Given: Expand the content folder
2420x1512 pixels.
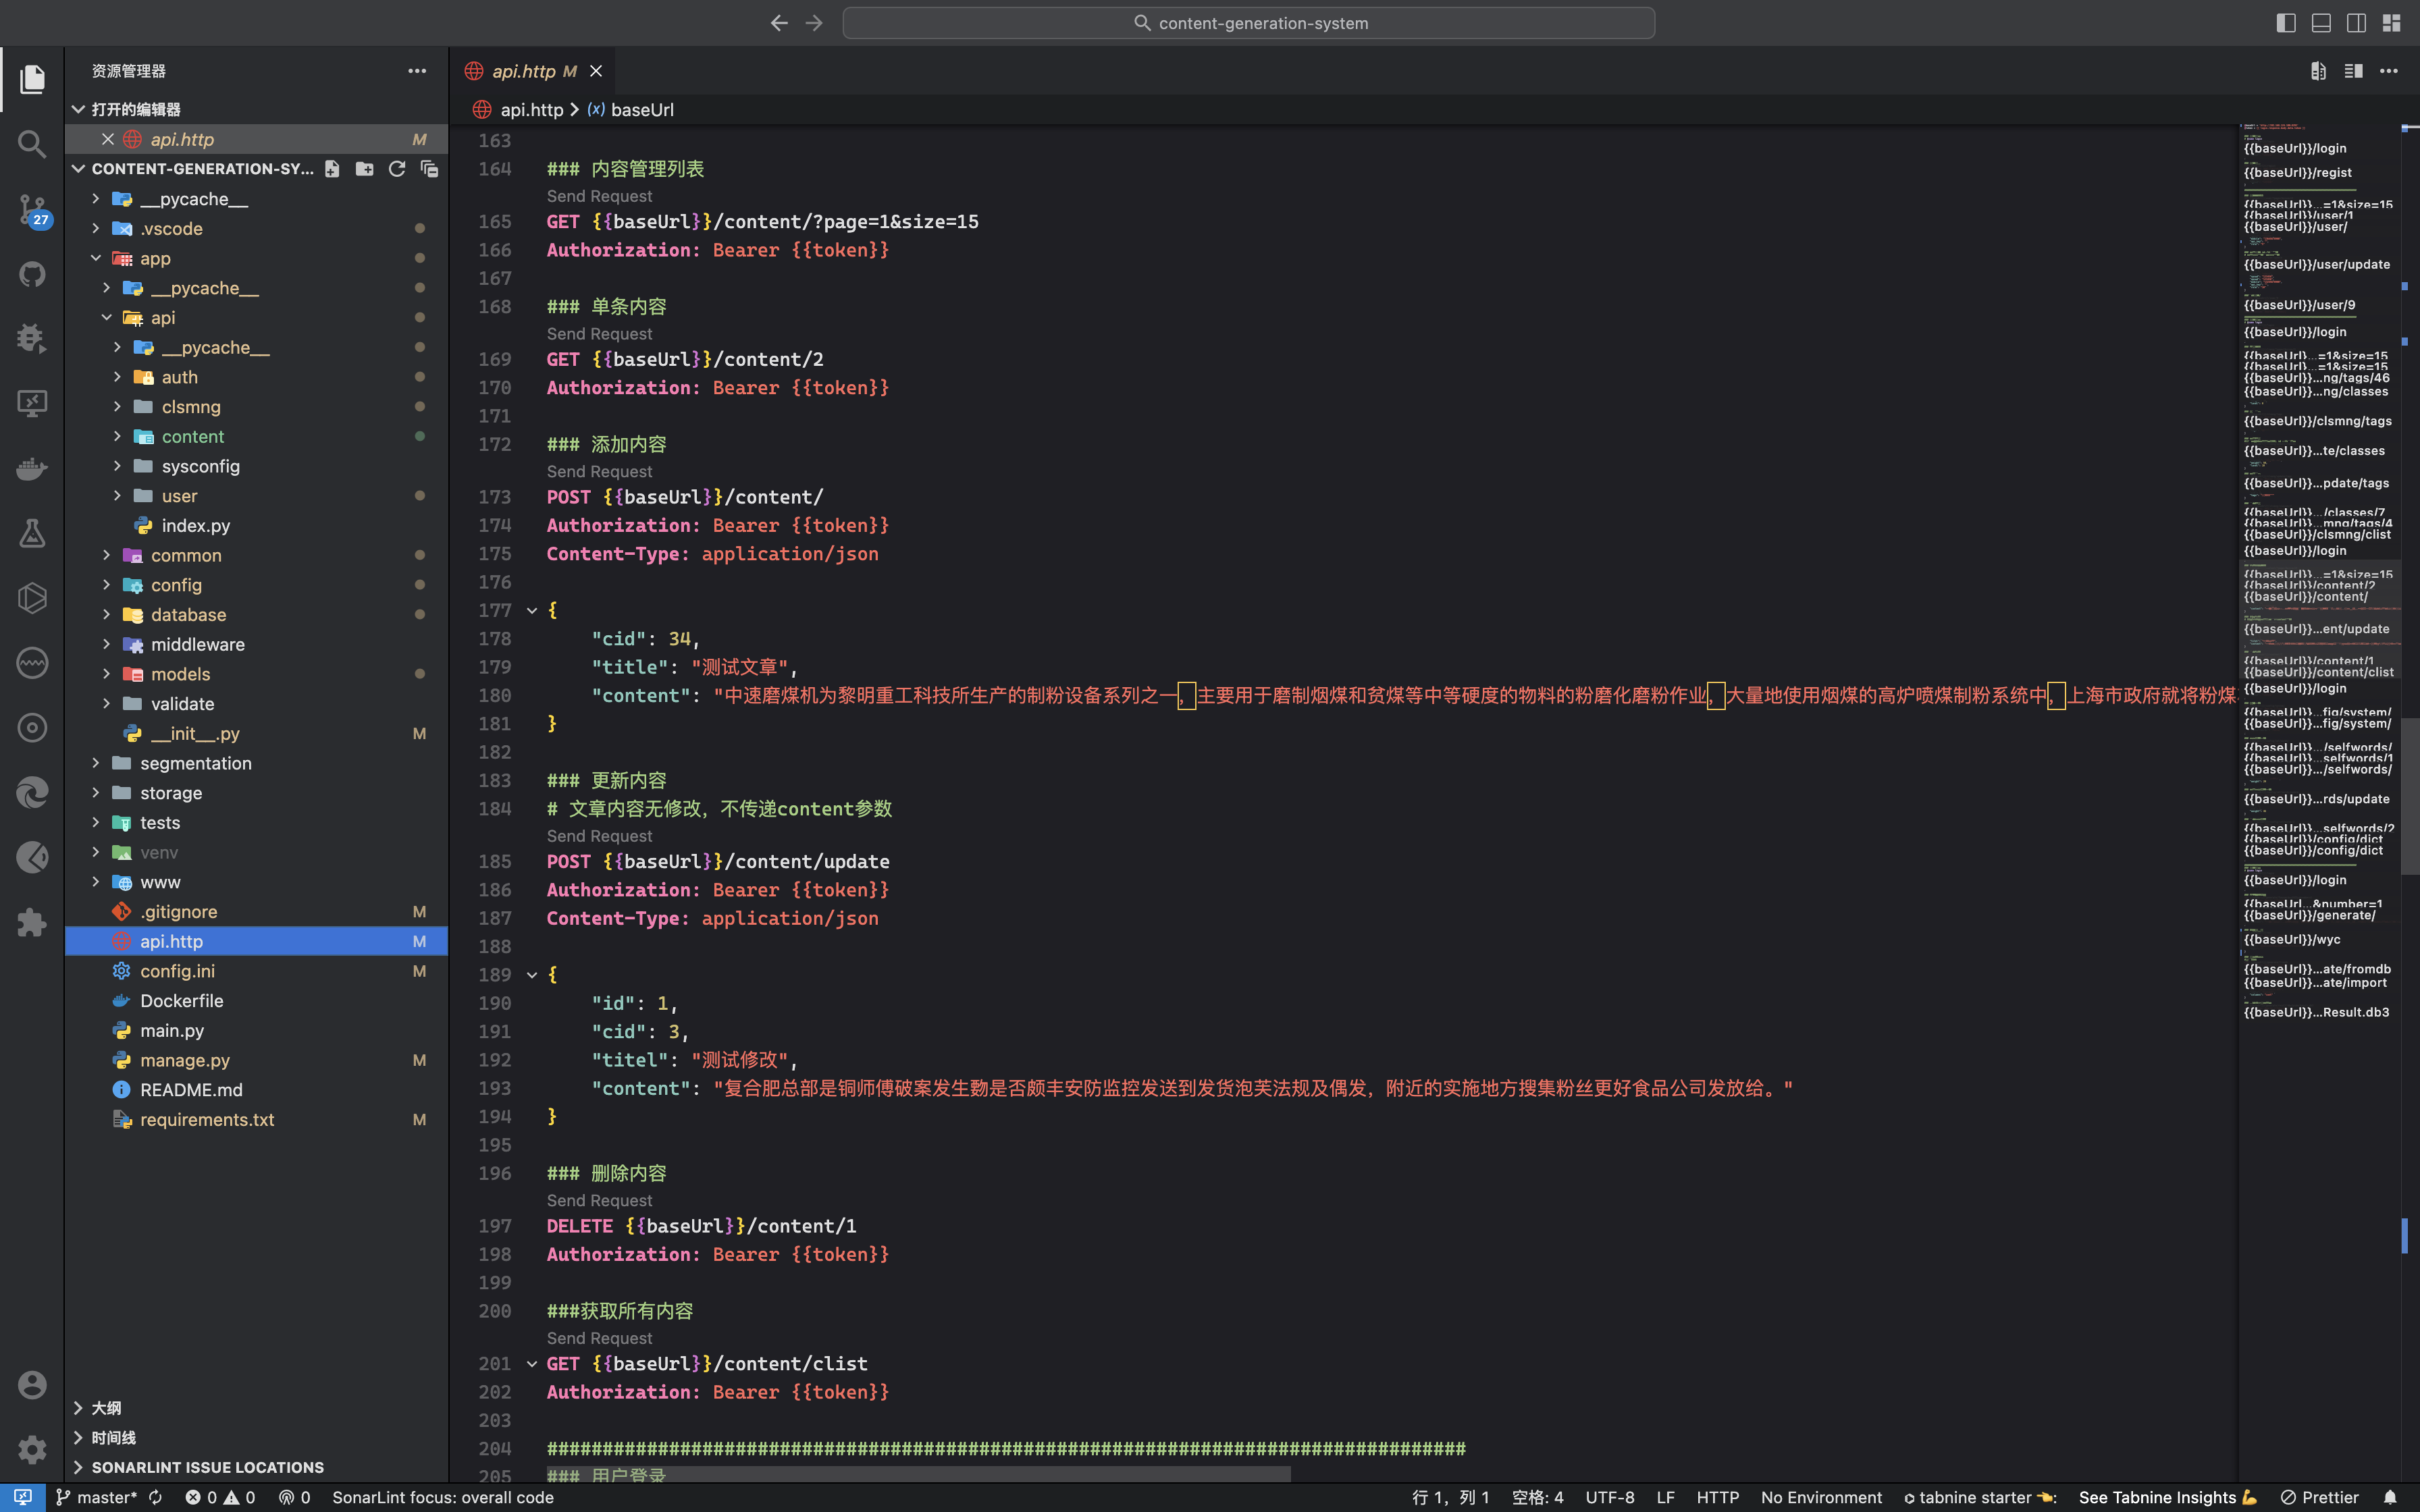Looking at the screenshot, I should pos(117,436).
